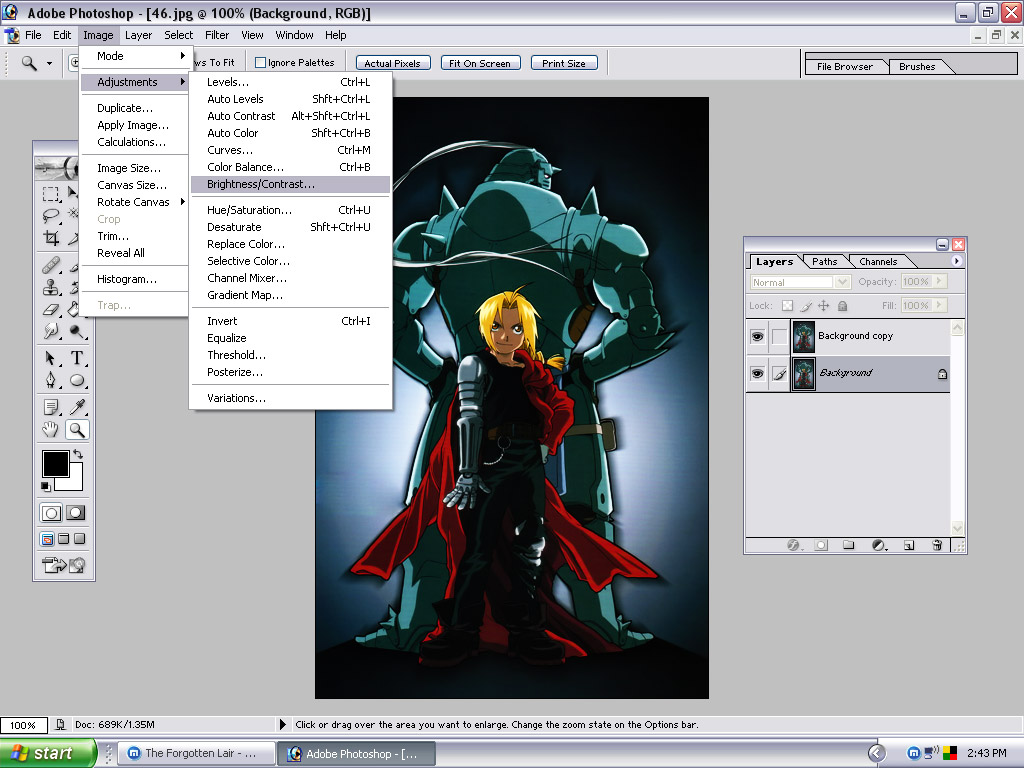1024x768 pixels.
Task: Open the Windows Start menu
Action: (x=48, y=753)
